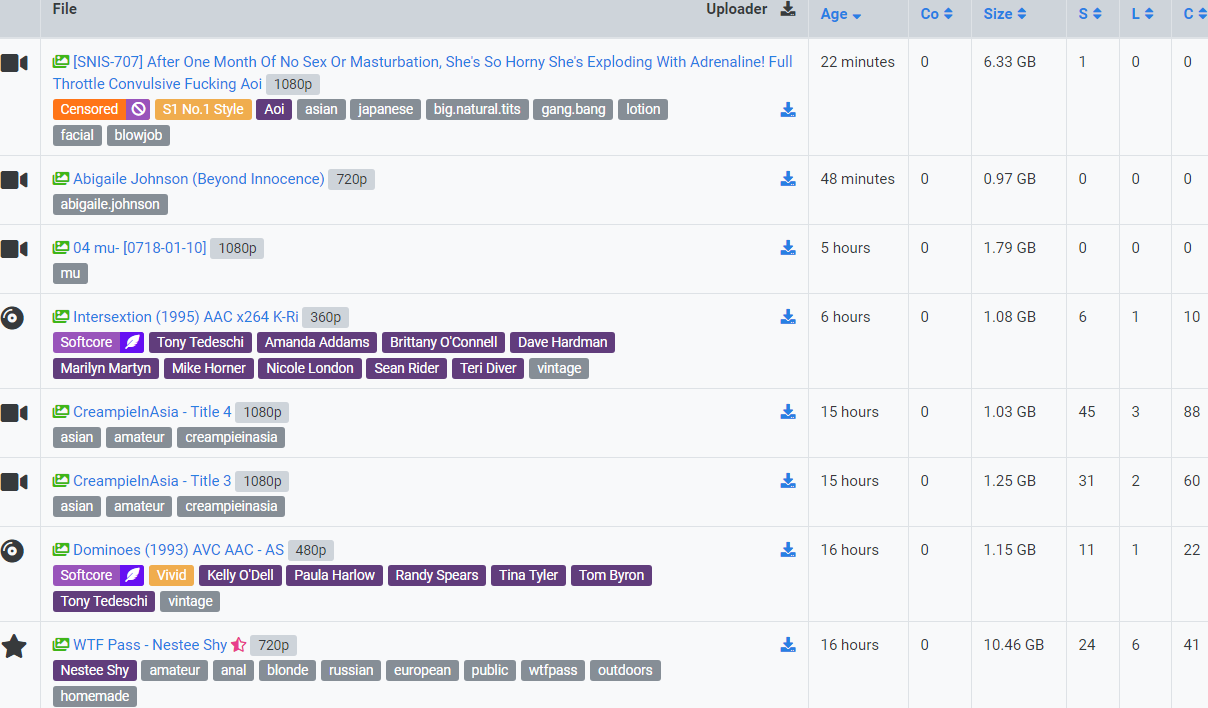Click download icon in the Title 3 row
The image size is (1208, 708).
tap(788, 481)
